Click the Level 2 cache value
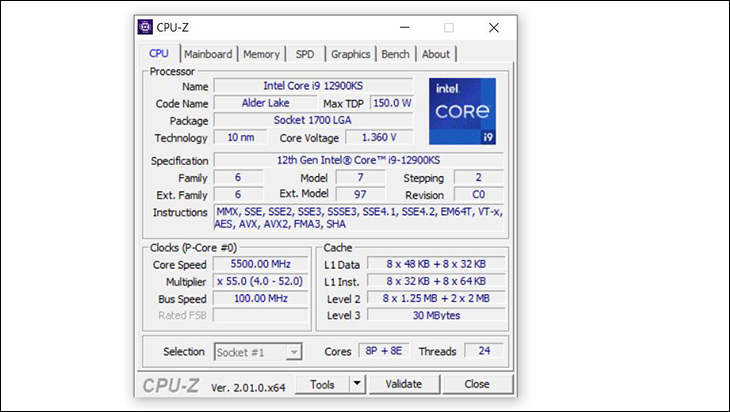This screenshot has height=412, width=730. coord(436,298)
